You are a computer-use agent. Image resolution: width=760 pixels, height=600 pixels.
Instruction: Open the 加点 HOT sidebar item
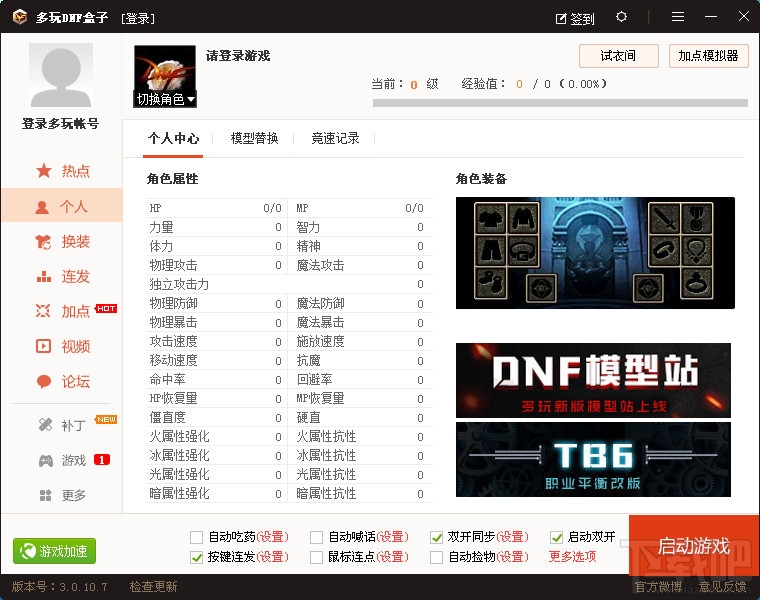(63, 311)
